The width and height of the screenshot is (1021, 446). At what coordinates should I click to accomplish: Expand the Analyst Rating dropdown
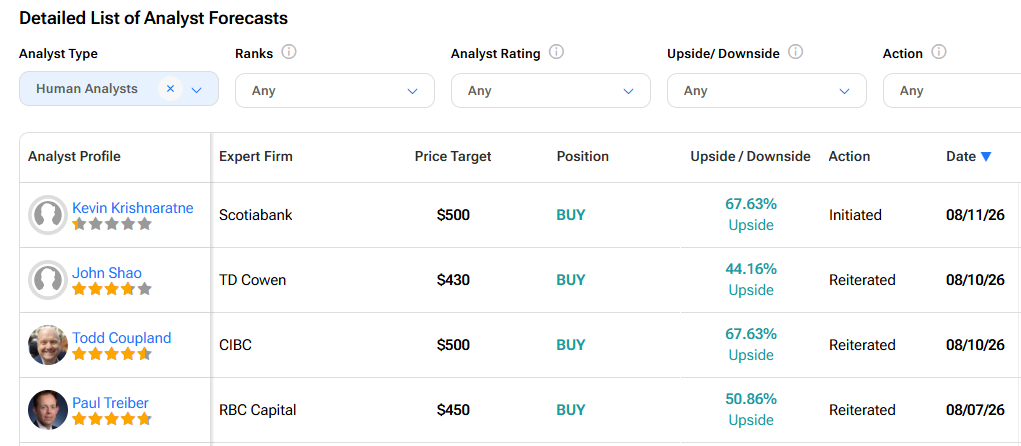click(551, 91)
